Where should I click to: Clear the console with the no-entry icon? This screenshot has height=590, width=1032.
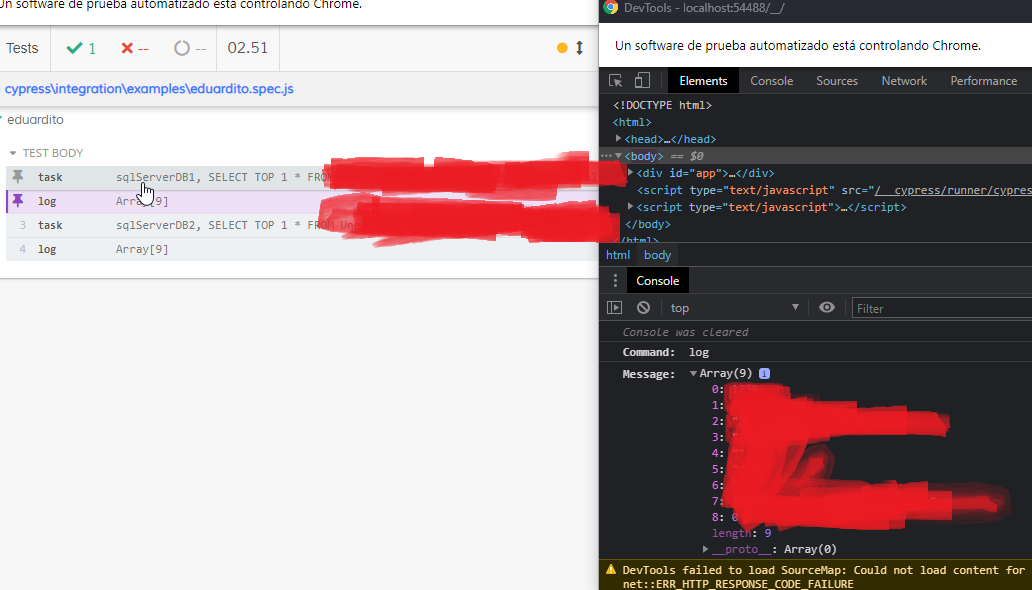coord(642,307)
